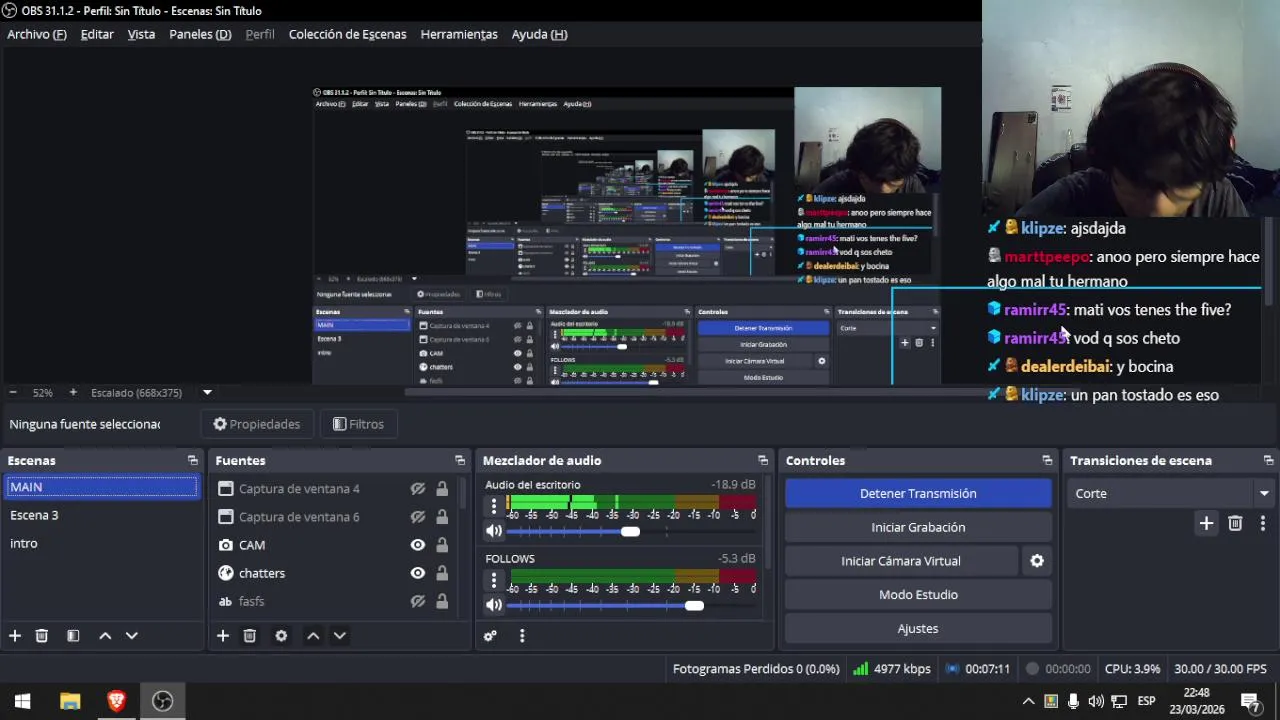The height and width of the screenshot is (720, 1280).
Task: Show Captura de ventana 4 source
Action: pos(418,489)
